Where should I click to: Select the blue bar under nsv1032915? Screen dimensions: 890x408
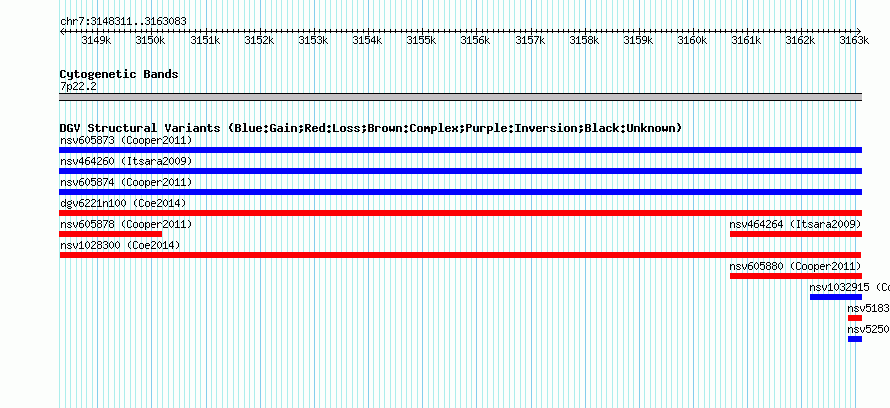(x=836, y=297)
